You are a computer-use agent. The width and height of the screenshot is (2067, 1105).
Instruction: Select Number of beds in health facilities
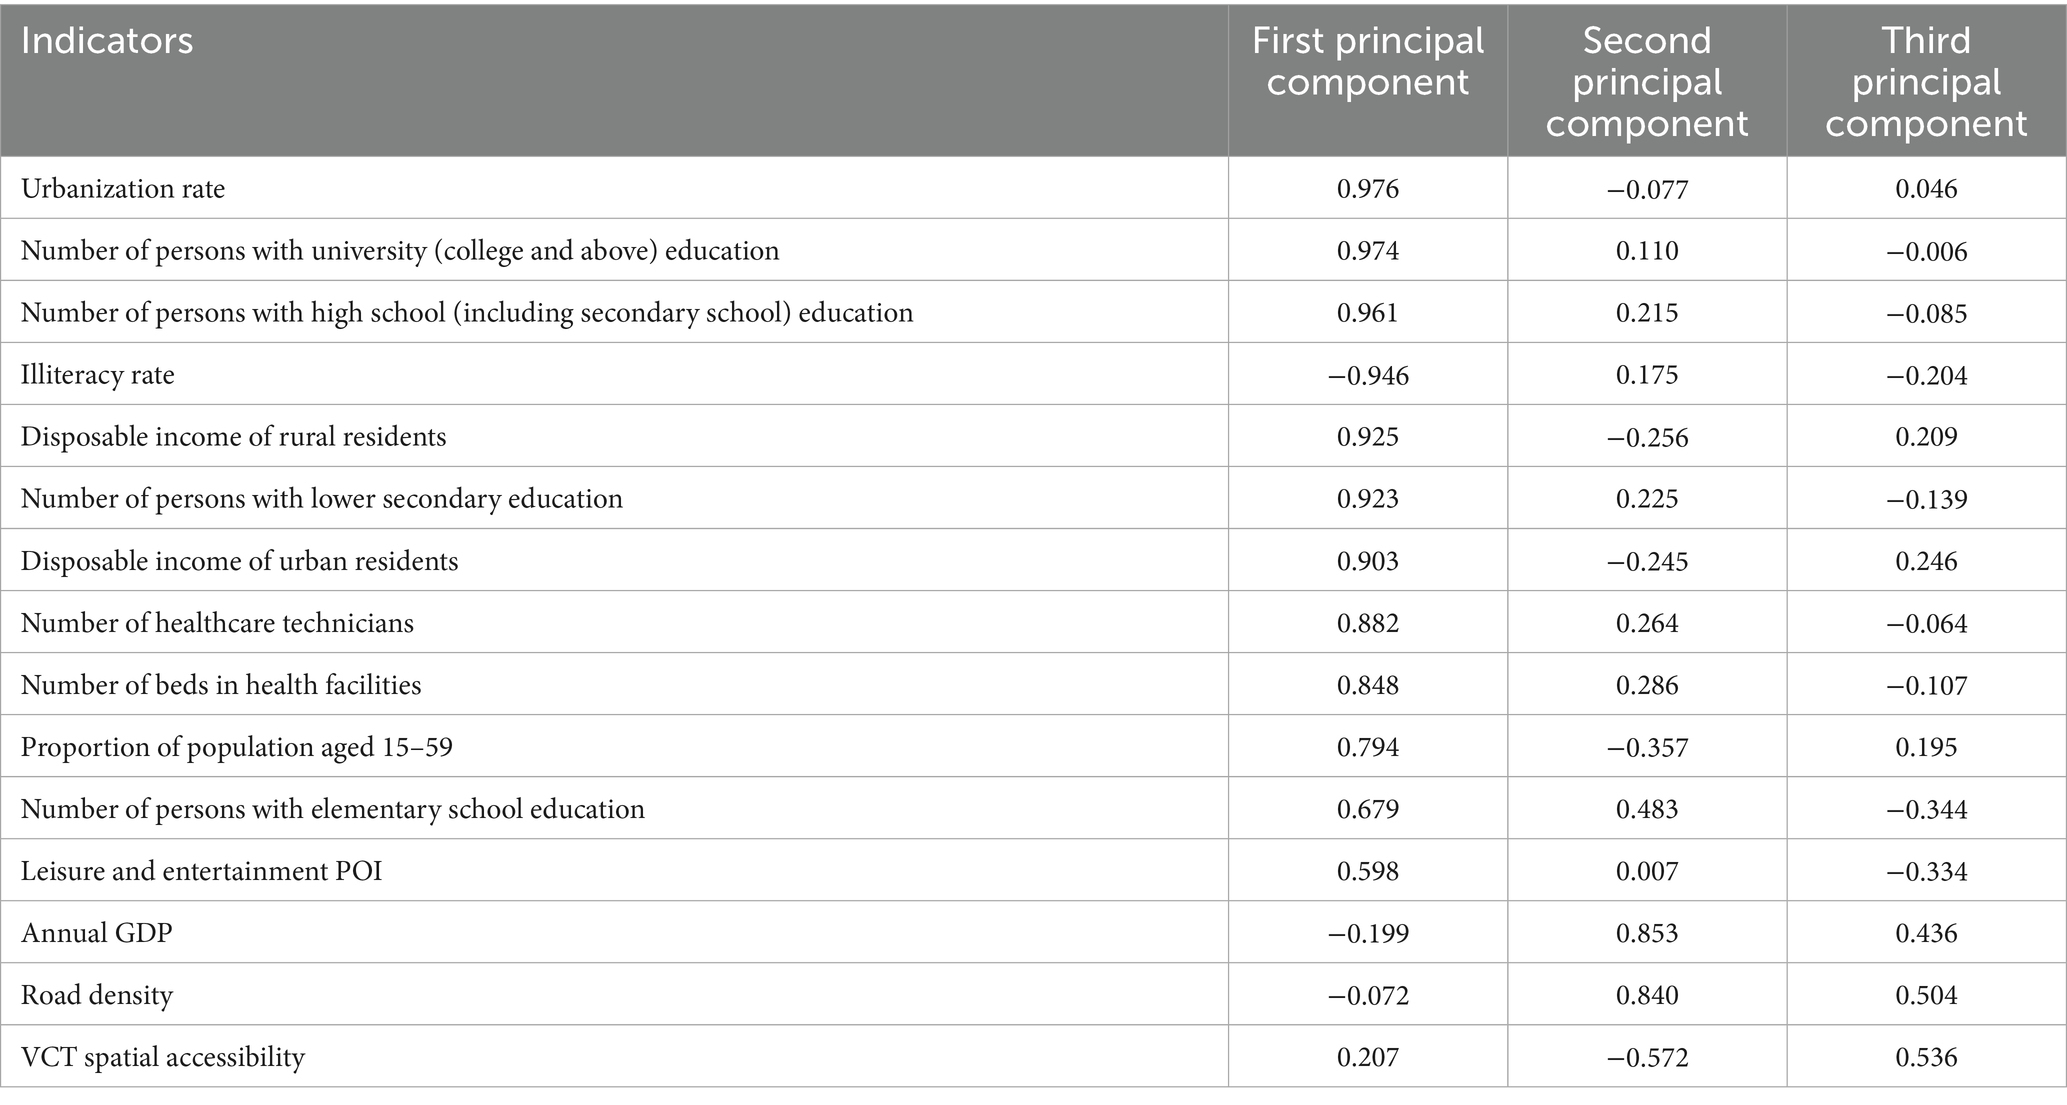pos(221,684)
